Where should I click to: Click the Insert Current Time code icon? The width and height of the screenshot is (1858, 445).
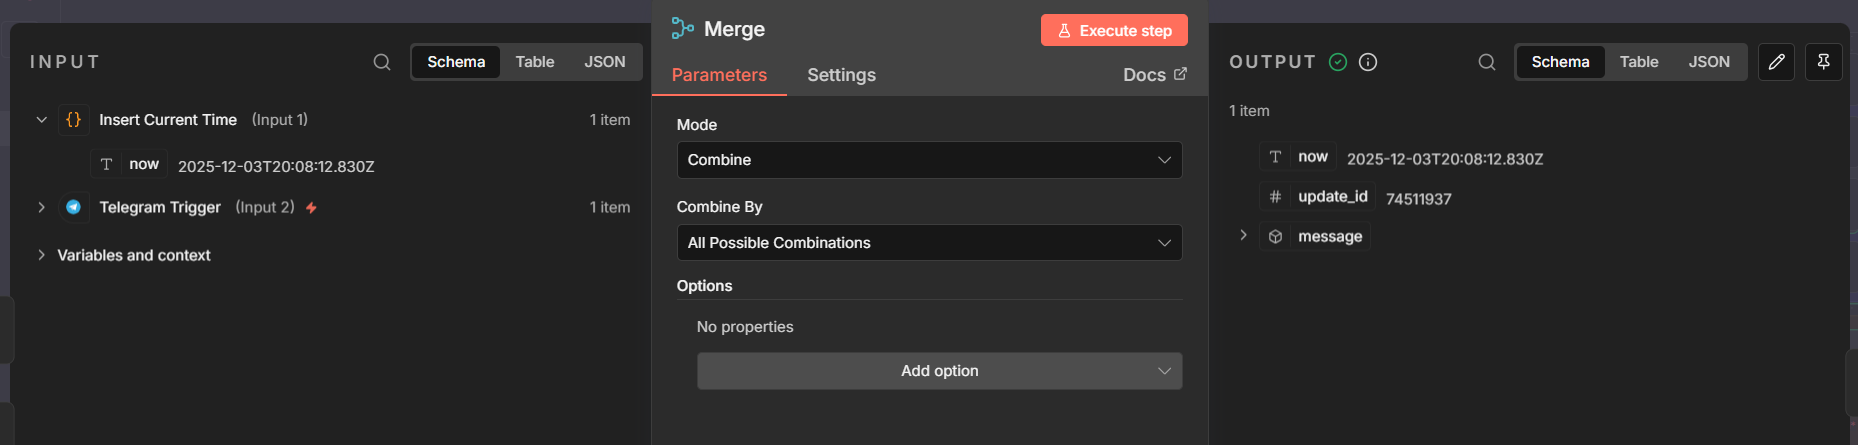(73, 120)
